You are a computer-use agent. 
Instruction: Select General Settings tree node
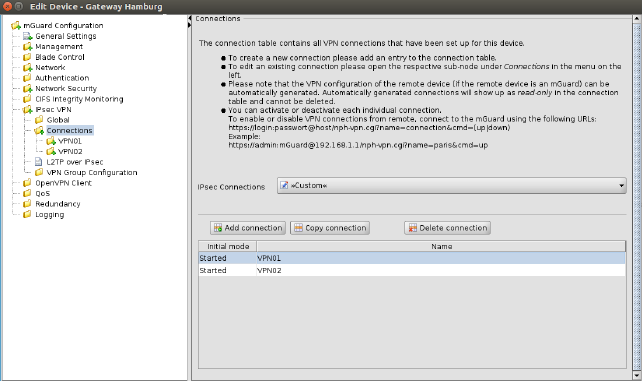66,36
